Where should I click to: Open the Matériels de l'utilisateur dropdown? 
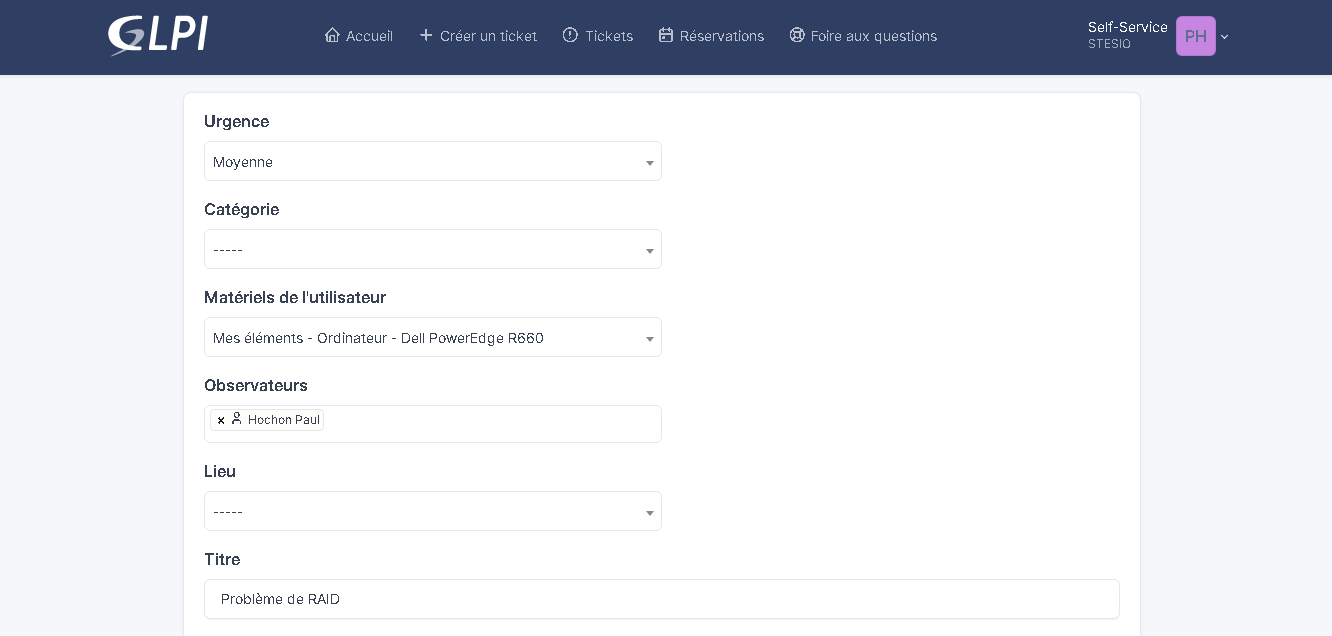432,338
